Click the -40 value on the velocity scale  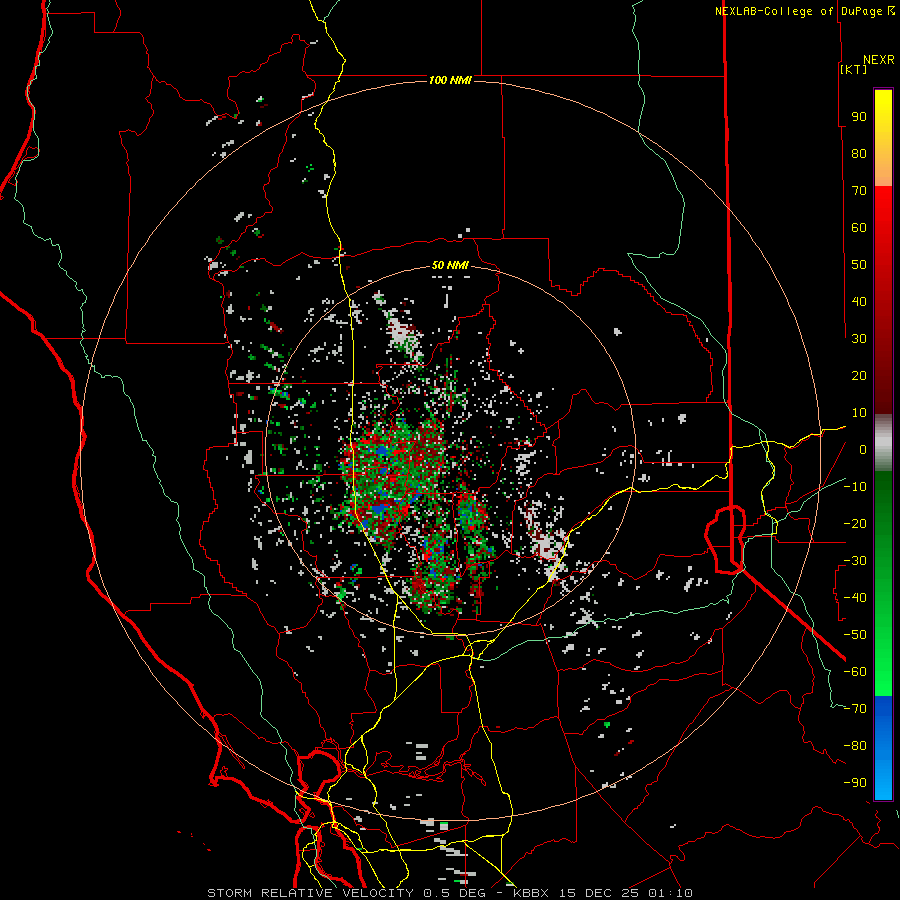(x=855, y=598)
